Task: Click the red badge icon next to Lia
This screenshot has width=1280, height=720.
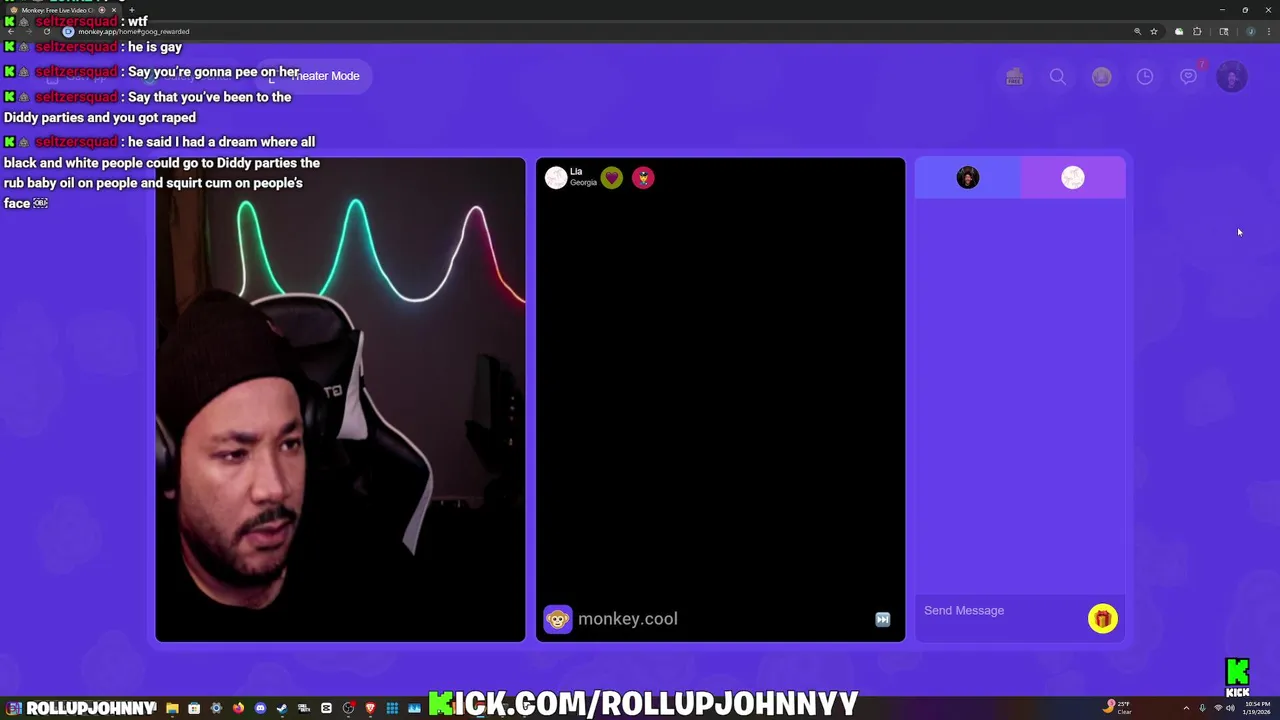Action: tap(643, 178)
